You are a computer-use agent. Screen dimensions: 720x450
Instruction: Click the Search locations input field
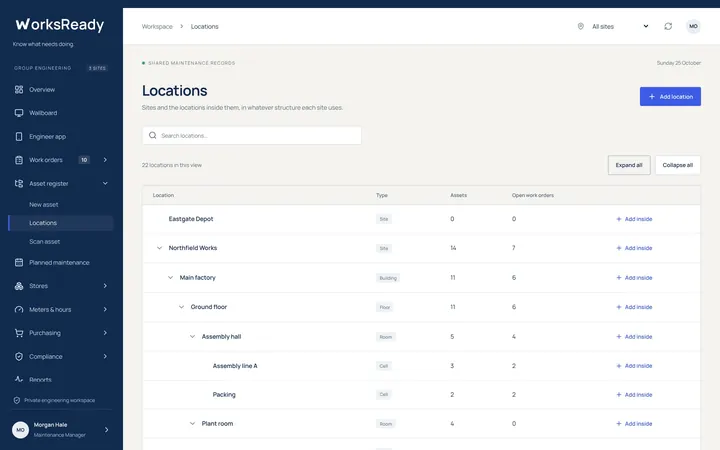click(x=252, y=135)
